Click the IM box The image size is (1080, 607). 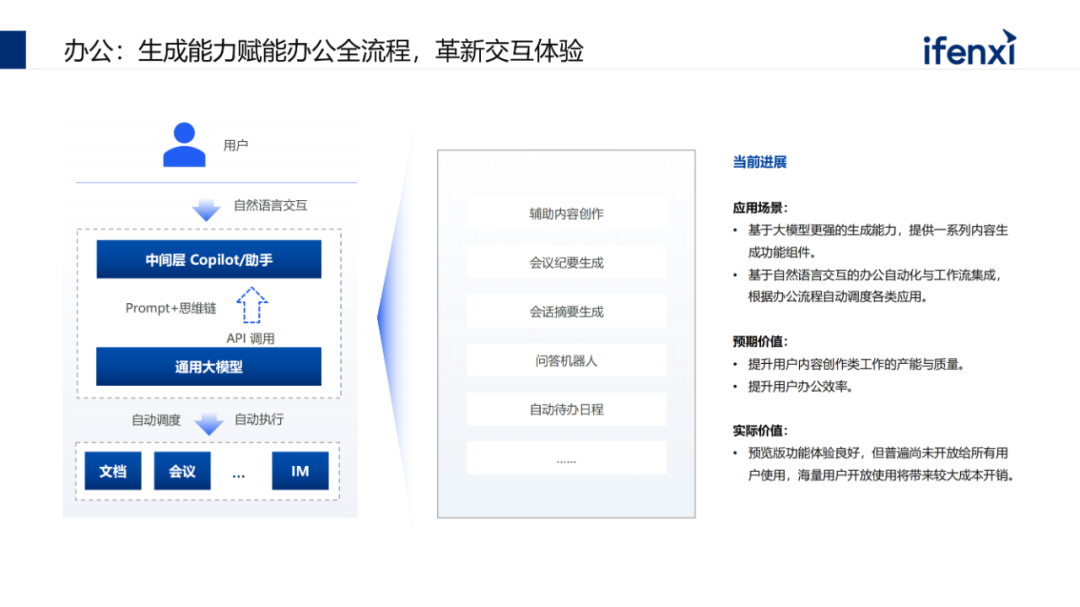click(x=300, y=471)
